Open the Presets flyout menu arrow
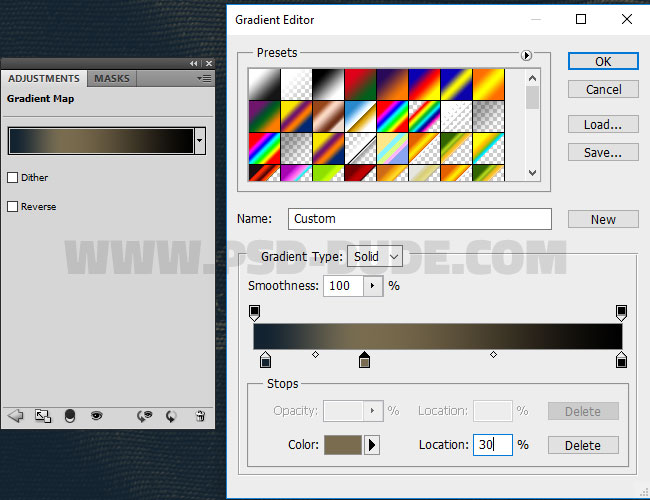The height and width of the screenshot is (500, 650). (526, 55)
